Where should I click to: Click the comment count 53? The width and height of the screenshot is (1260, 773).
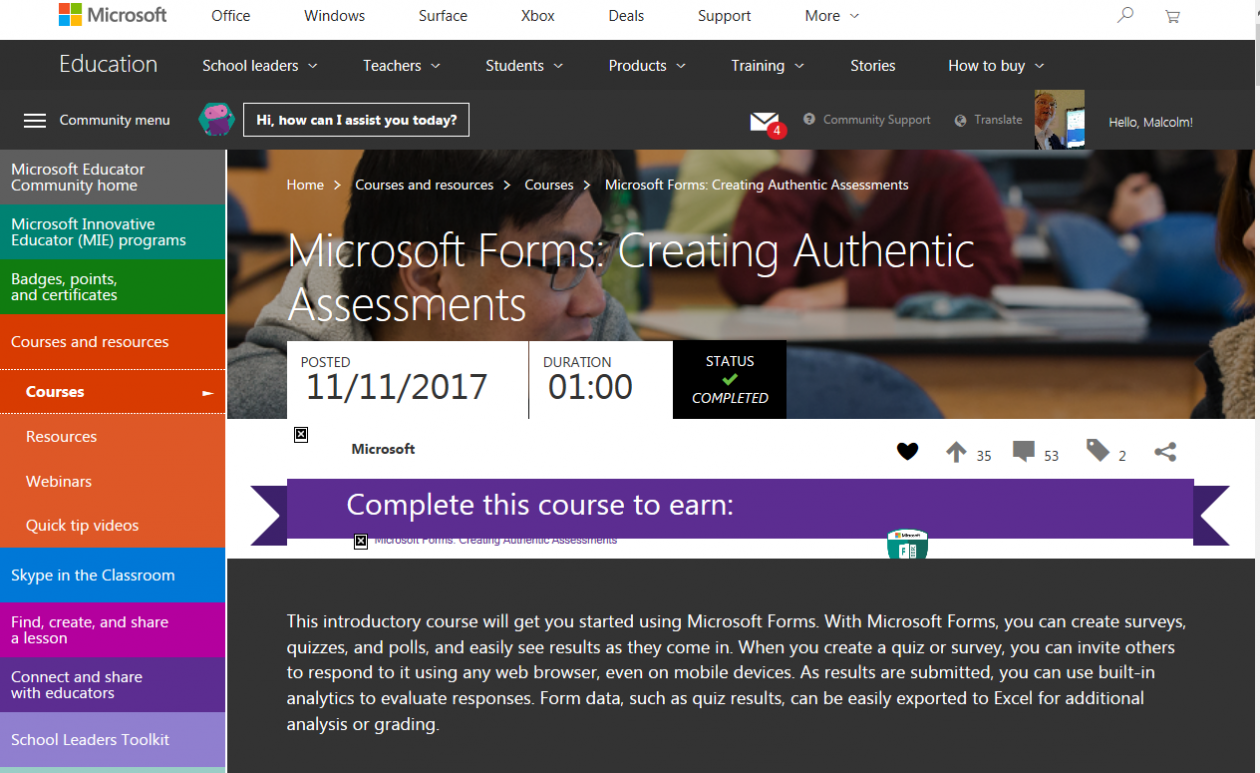point(1051,456)
